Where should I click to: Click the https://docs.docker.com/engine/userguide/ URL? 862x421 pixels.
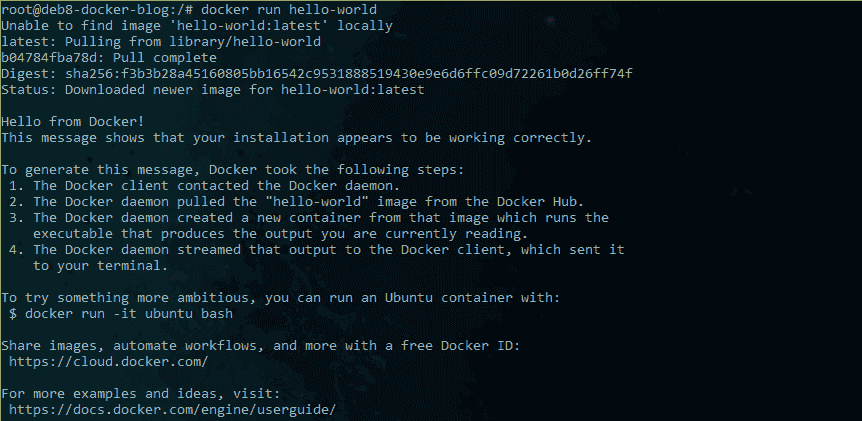pyautogui.click(x=173, y=409)
